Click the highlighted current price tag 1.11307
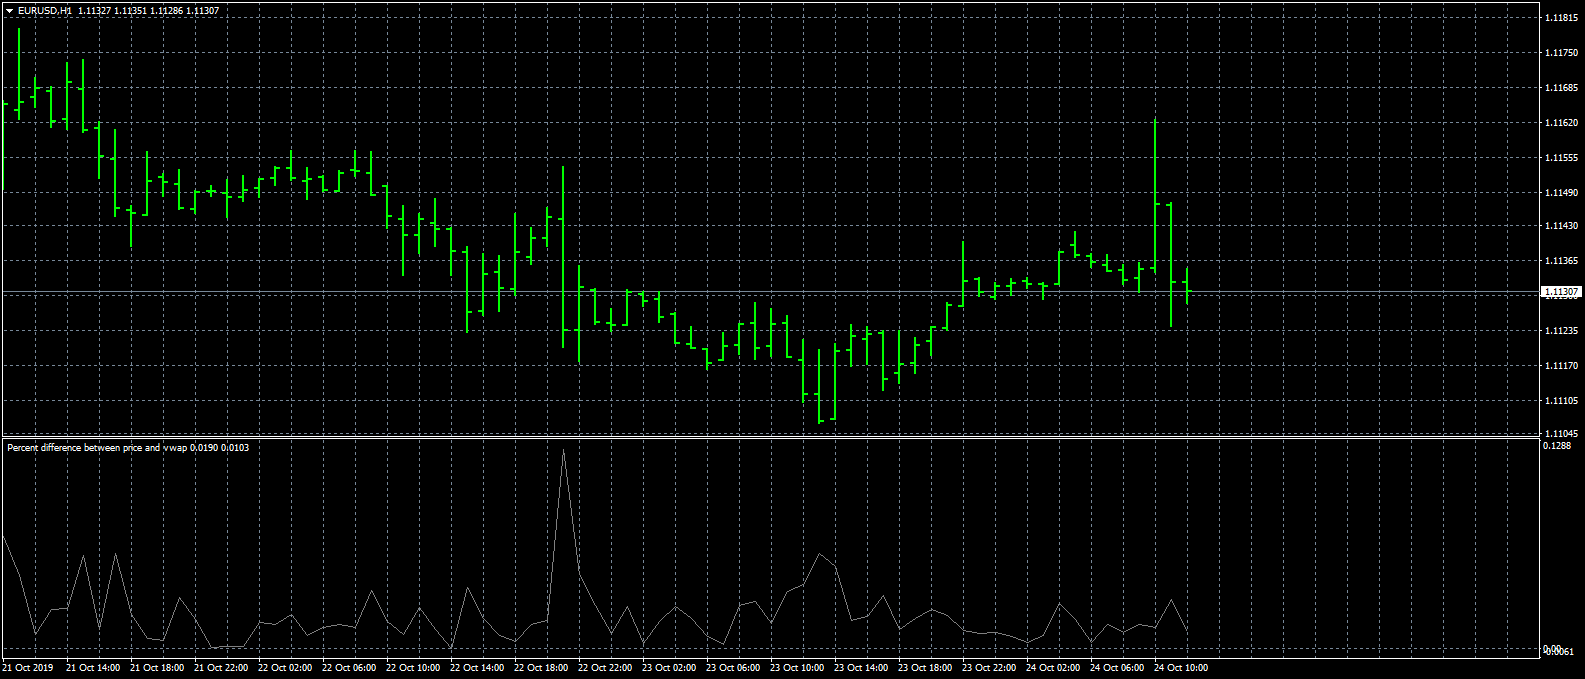 coord(1561,292)
